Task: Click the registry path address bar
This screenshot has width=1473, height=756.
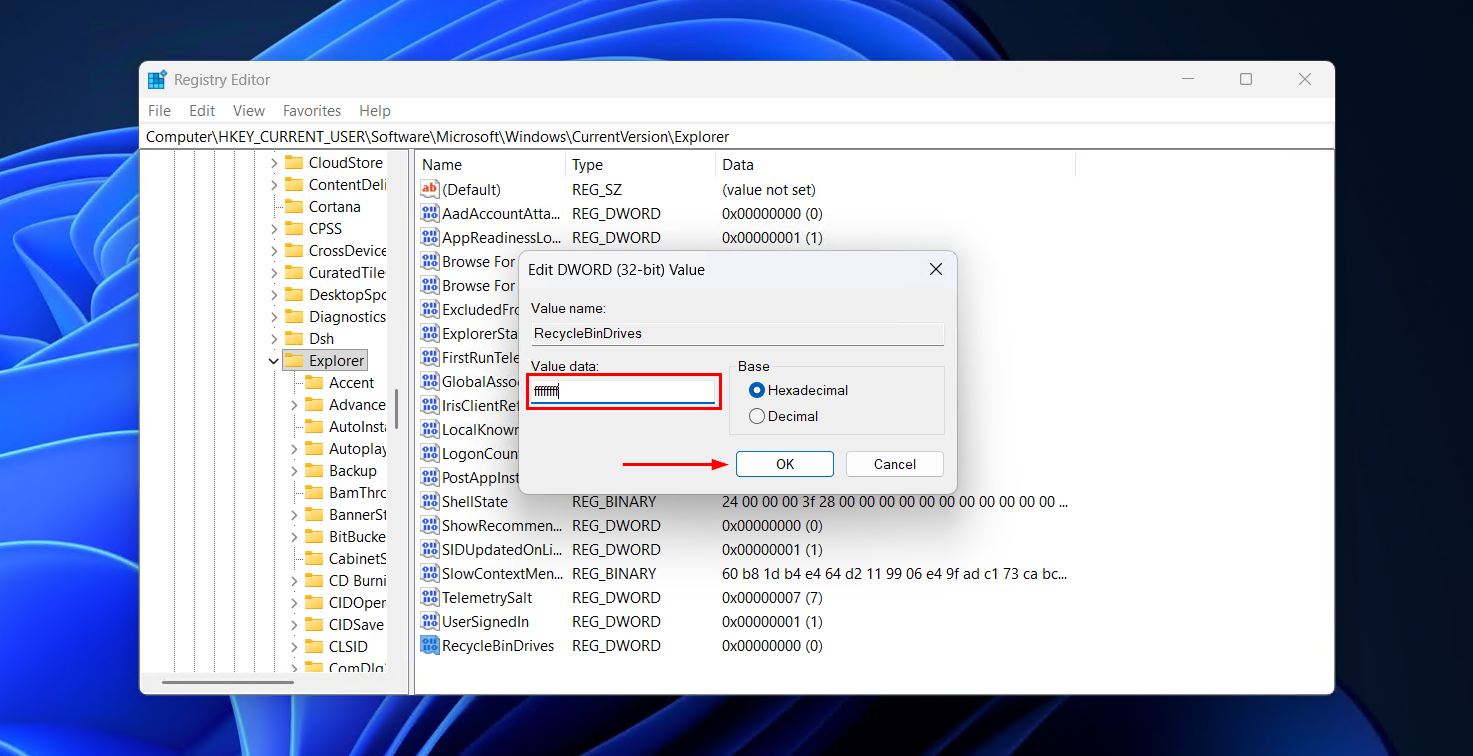Action: pos(738,136)
